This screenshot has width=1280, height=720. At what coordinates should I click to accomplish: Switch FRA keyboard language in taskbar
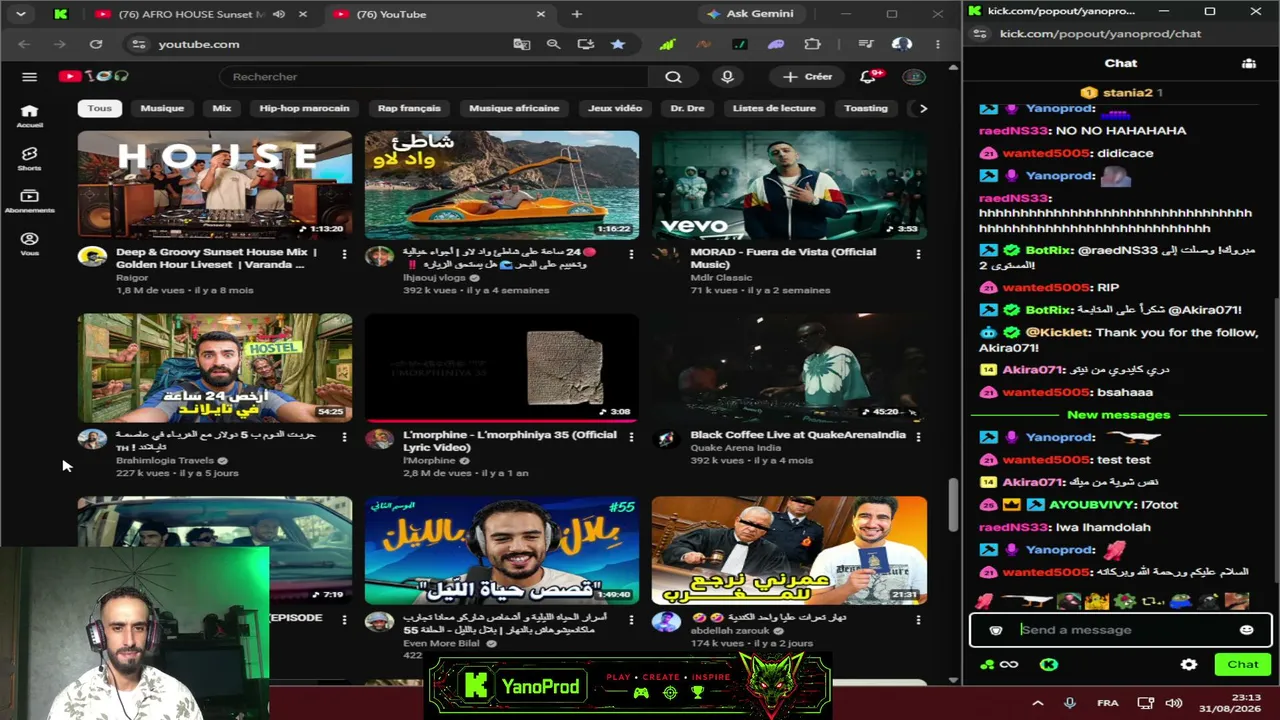(1107, 703)
